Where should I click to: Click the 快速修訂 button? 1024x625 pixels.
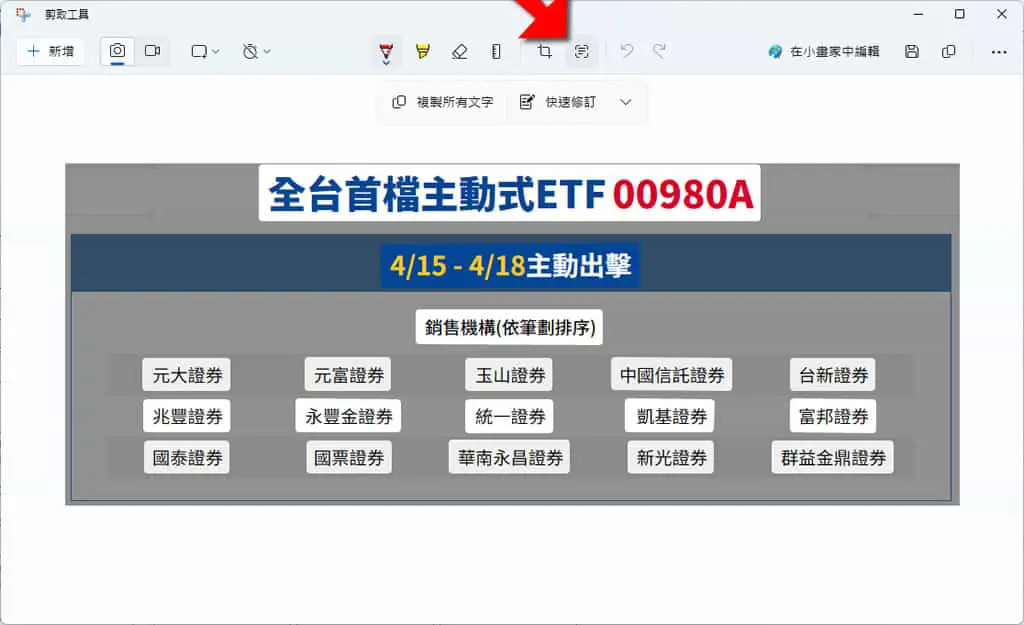coord(558,102)
